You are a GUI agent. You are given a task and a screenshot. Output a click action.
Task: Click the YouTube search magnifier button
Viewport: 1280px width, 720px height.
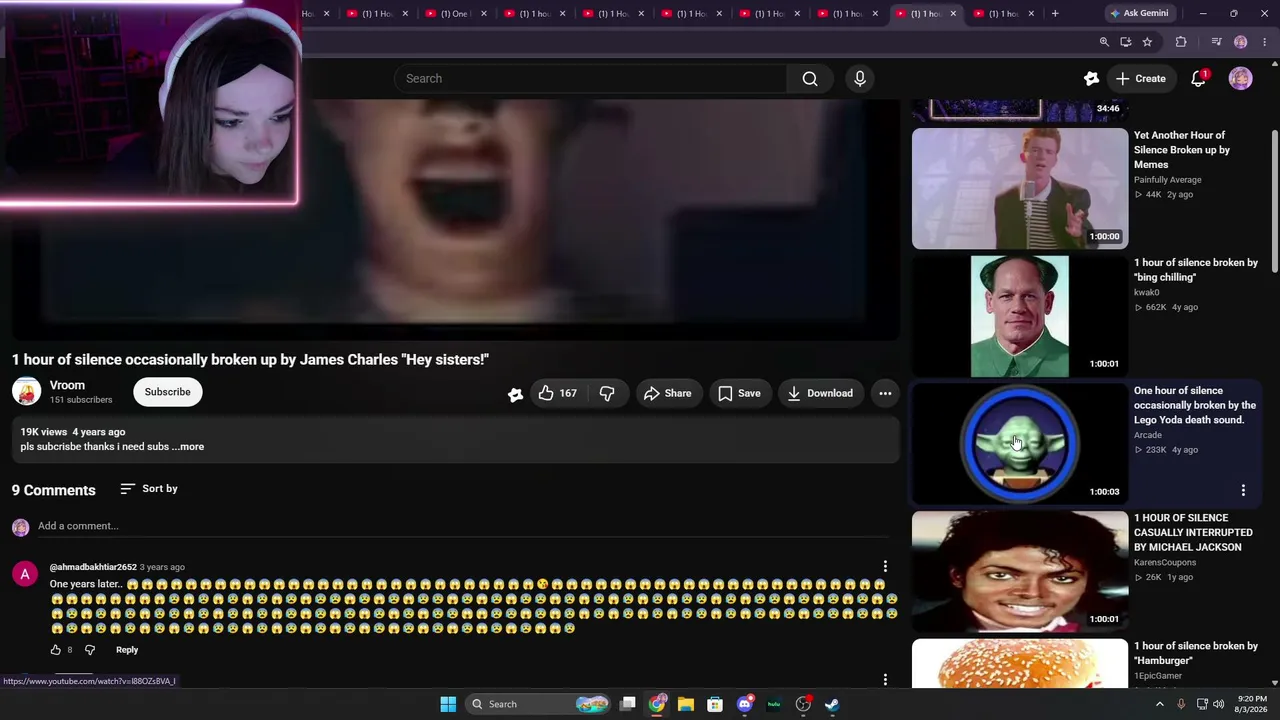pos(810,79)
